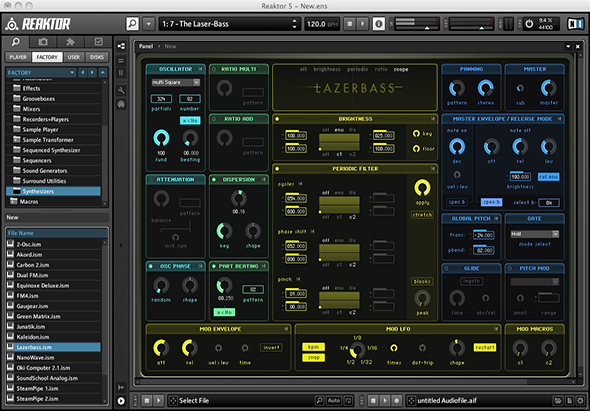Click the restart button in Mod LFO
Image resolution: width=590 pixels, height=411 pixels.
point(485,347)
